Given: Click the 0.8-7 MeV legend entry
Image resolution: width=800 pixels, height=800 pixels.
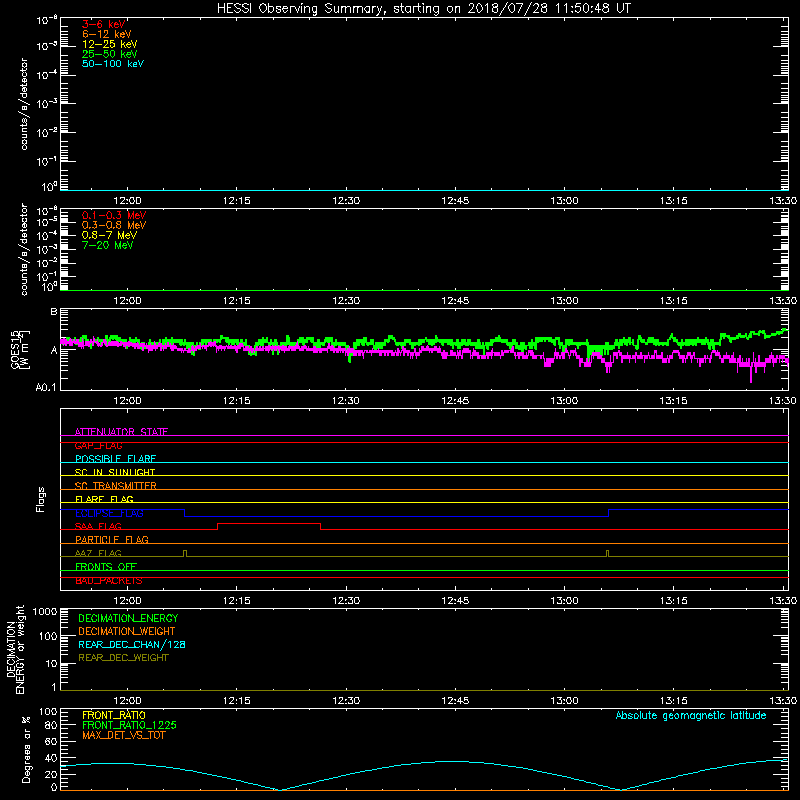Looking at the screenshot, I should (109, 235).
